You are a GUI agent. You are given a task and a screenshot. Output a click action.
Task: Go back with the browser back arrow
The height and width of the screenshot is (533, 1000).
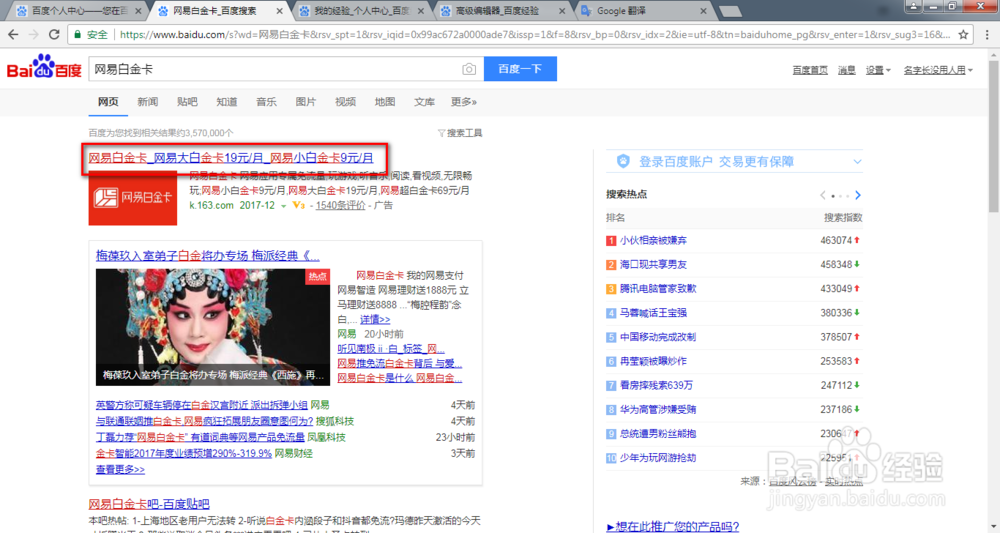click(x=13, y=34)
